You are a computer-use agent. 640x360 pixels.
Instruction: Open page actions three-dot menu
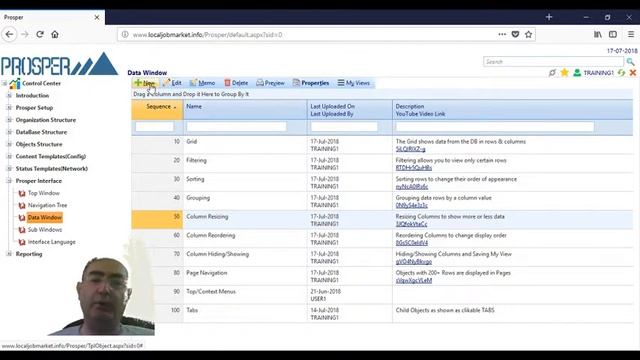click(x=502, y=35)
